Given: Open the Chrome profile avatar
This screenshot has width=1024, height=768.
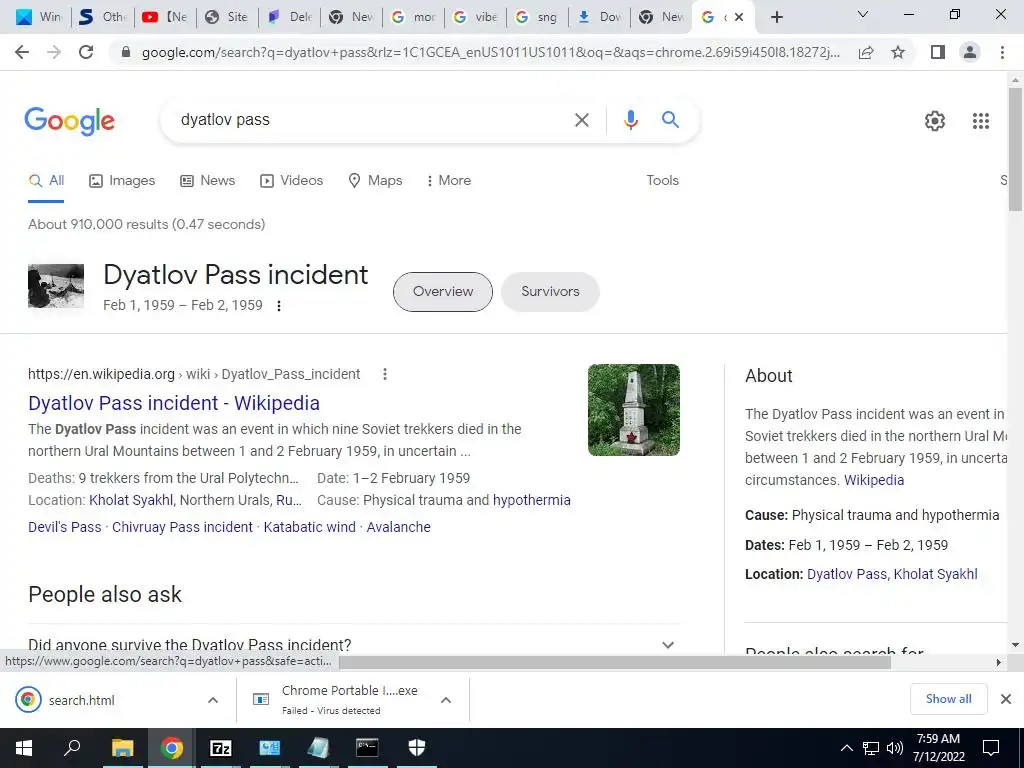Looking at the screenshot, I should [x=970, y=52].
